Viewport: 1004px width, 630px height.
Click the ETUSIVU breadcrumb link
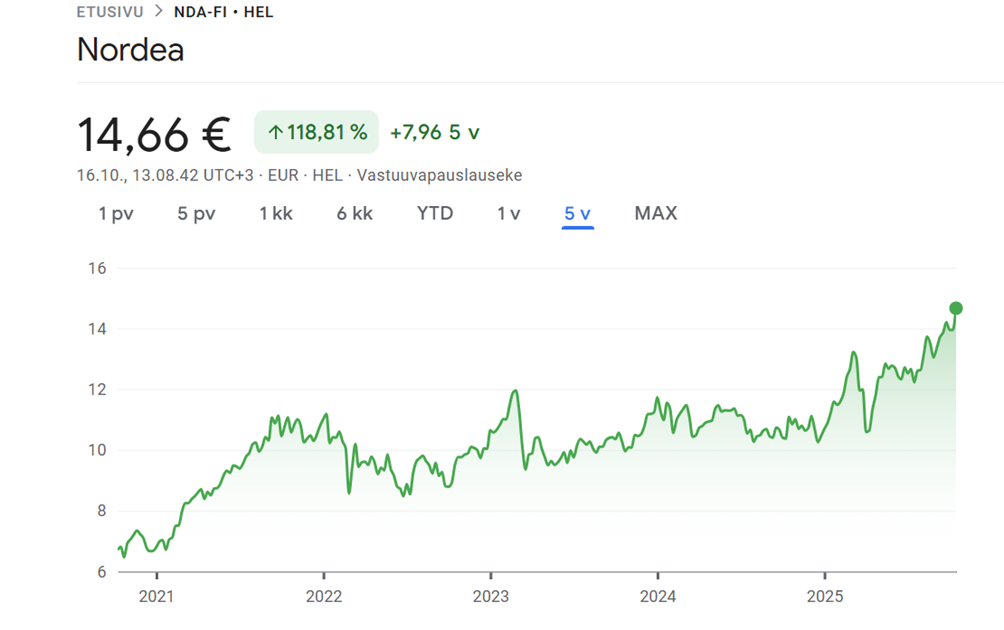(110, 12)
